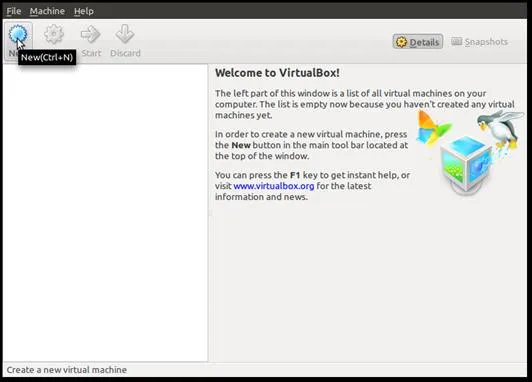Switch to the Snapshots view button
This screenshot has width=532, height=382.
pyautogui.click(x=479, y=42)
